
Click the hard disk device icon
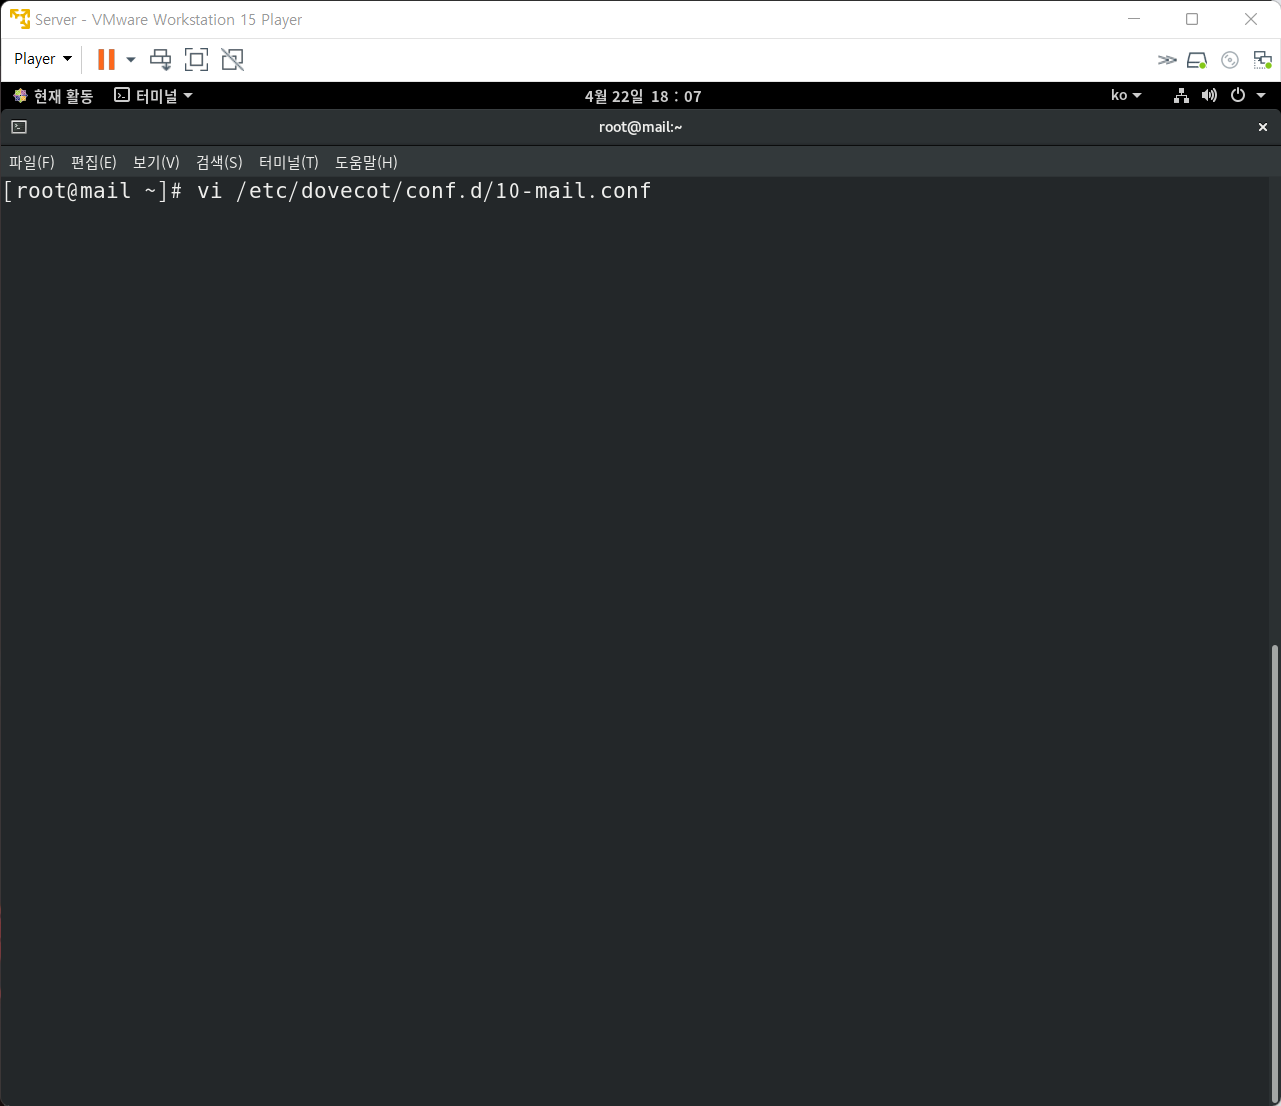click(x=1197, y=60)
